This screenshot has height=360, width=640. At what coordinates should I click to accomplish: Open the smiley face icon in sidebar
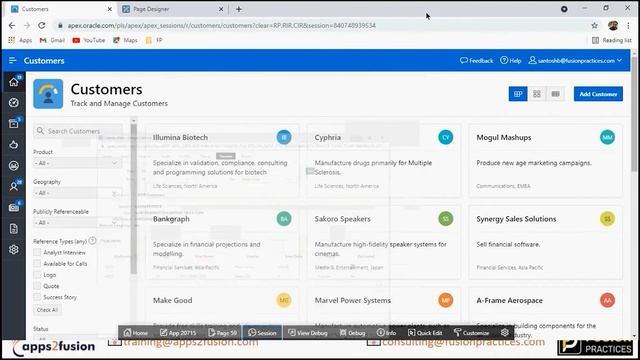(x=13, y=165)
